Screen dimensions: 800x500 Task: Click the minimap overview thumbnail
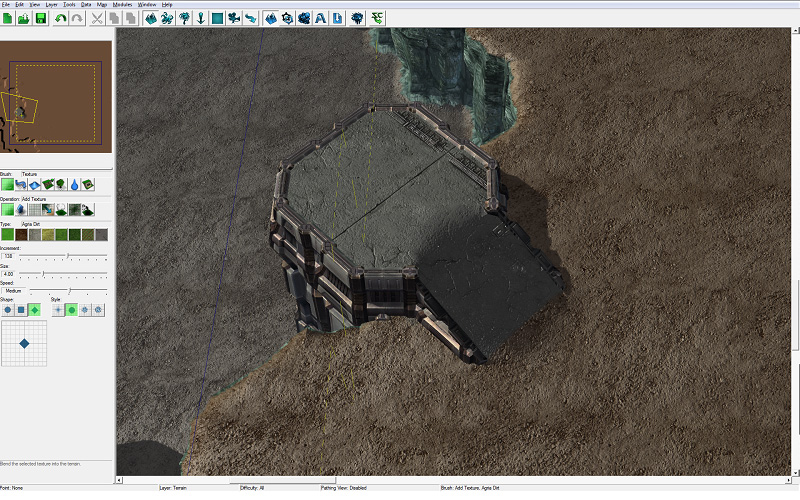pyautogui.click(x=56, y=97)
